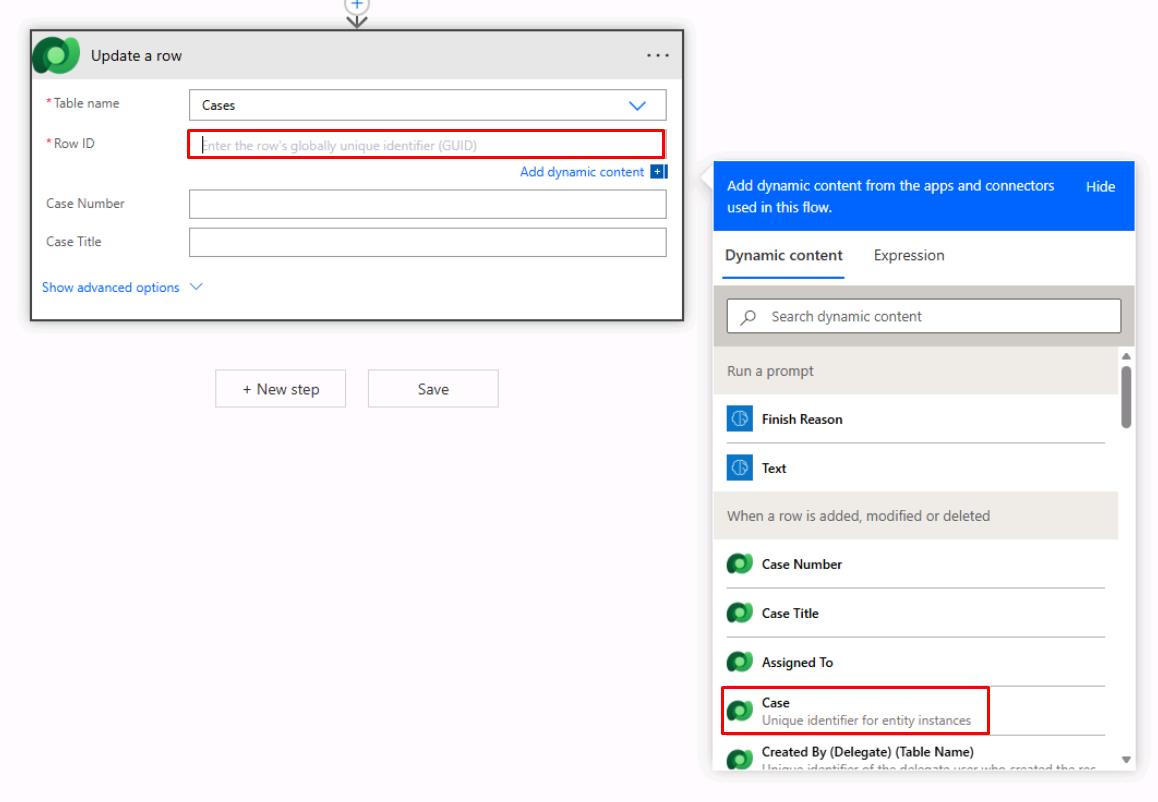Click the Search dynamic content field
Screen dimensions: 1158x802
tap(923, 316)
